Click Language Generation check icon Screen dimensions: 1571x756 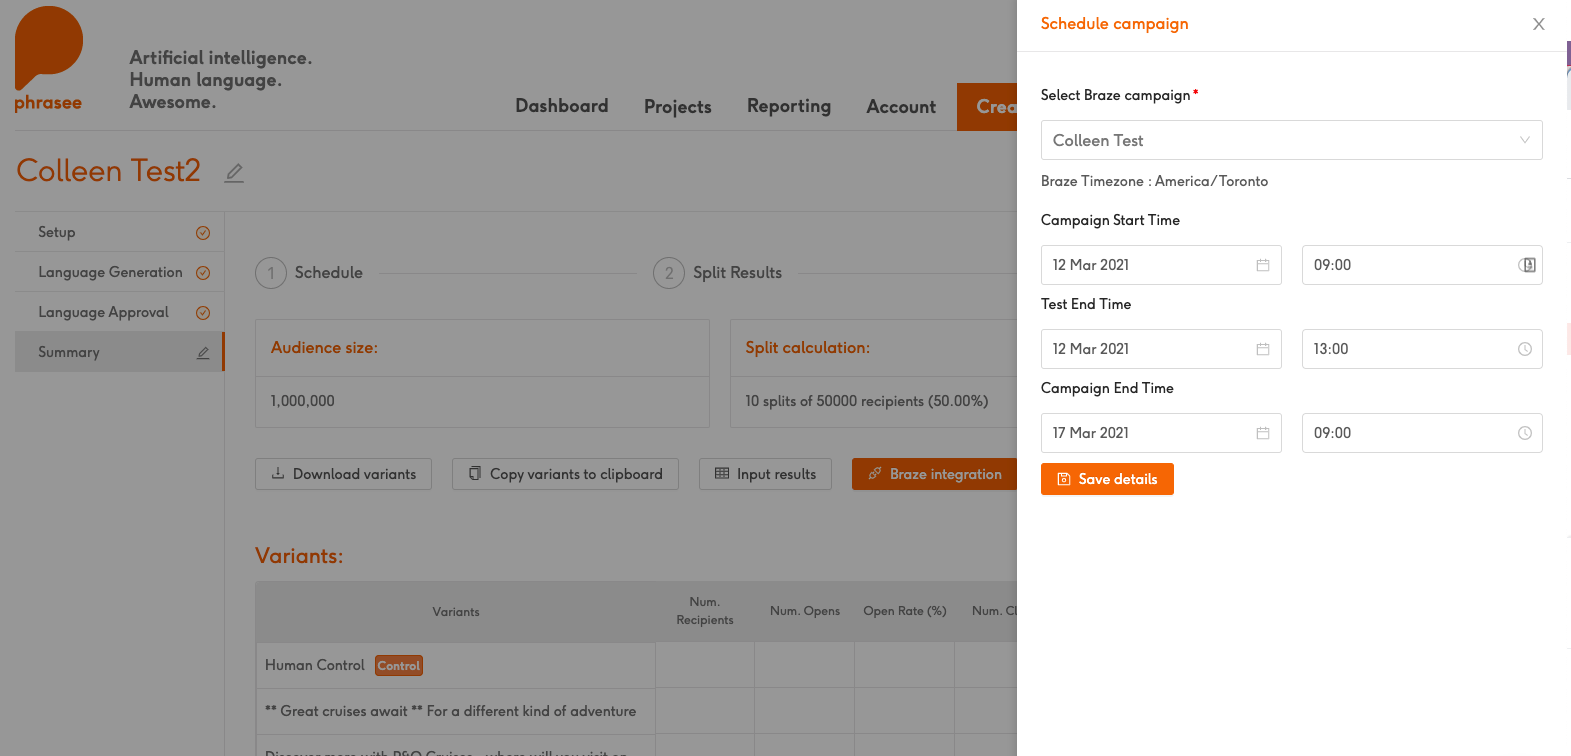[203, 273]
